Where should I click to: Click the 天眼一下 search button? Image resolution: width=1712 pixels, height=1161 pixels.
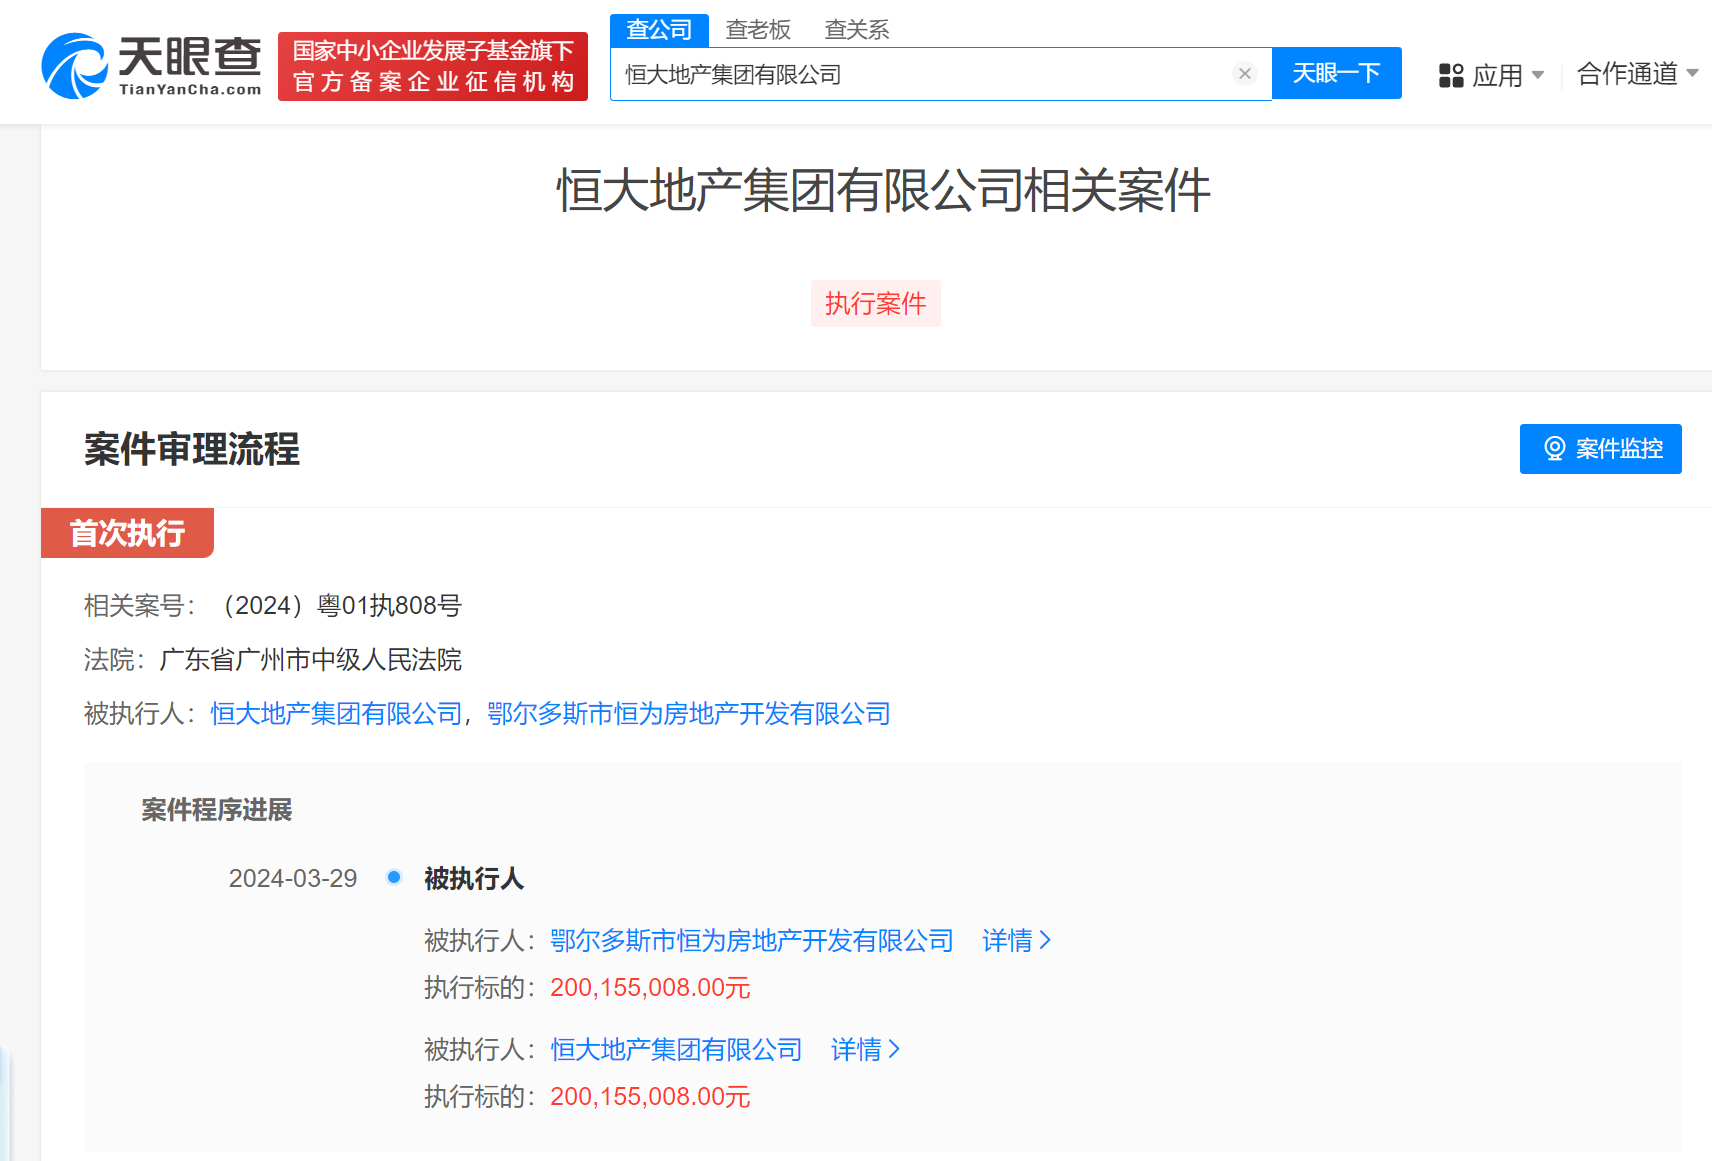pyautogui.click(x=1336, y=73)
